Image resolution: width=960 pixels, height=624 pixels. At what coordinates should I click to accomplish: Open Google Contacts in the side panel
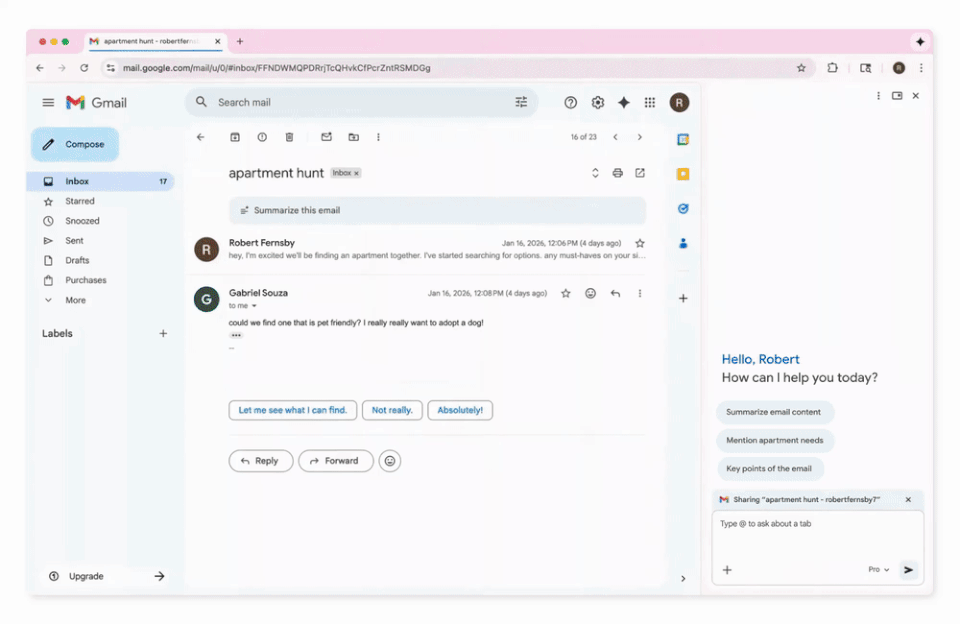682,243
